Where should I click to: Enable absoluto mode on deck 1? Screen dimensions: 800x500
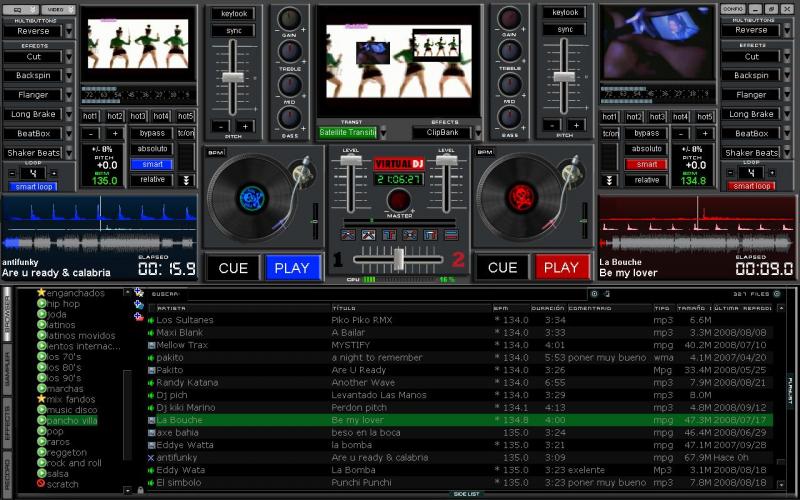152,149
